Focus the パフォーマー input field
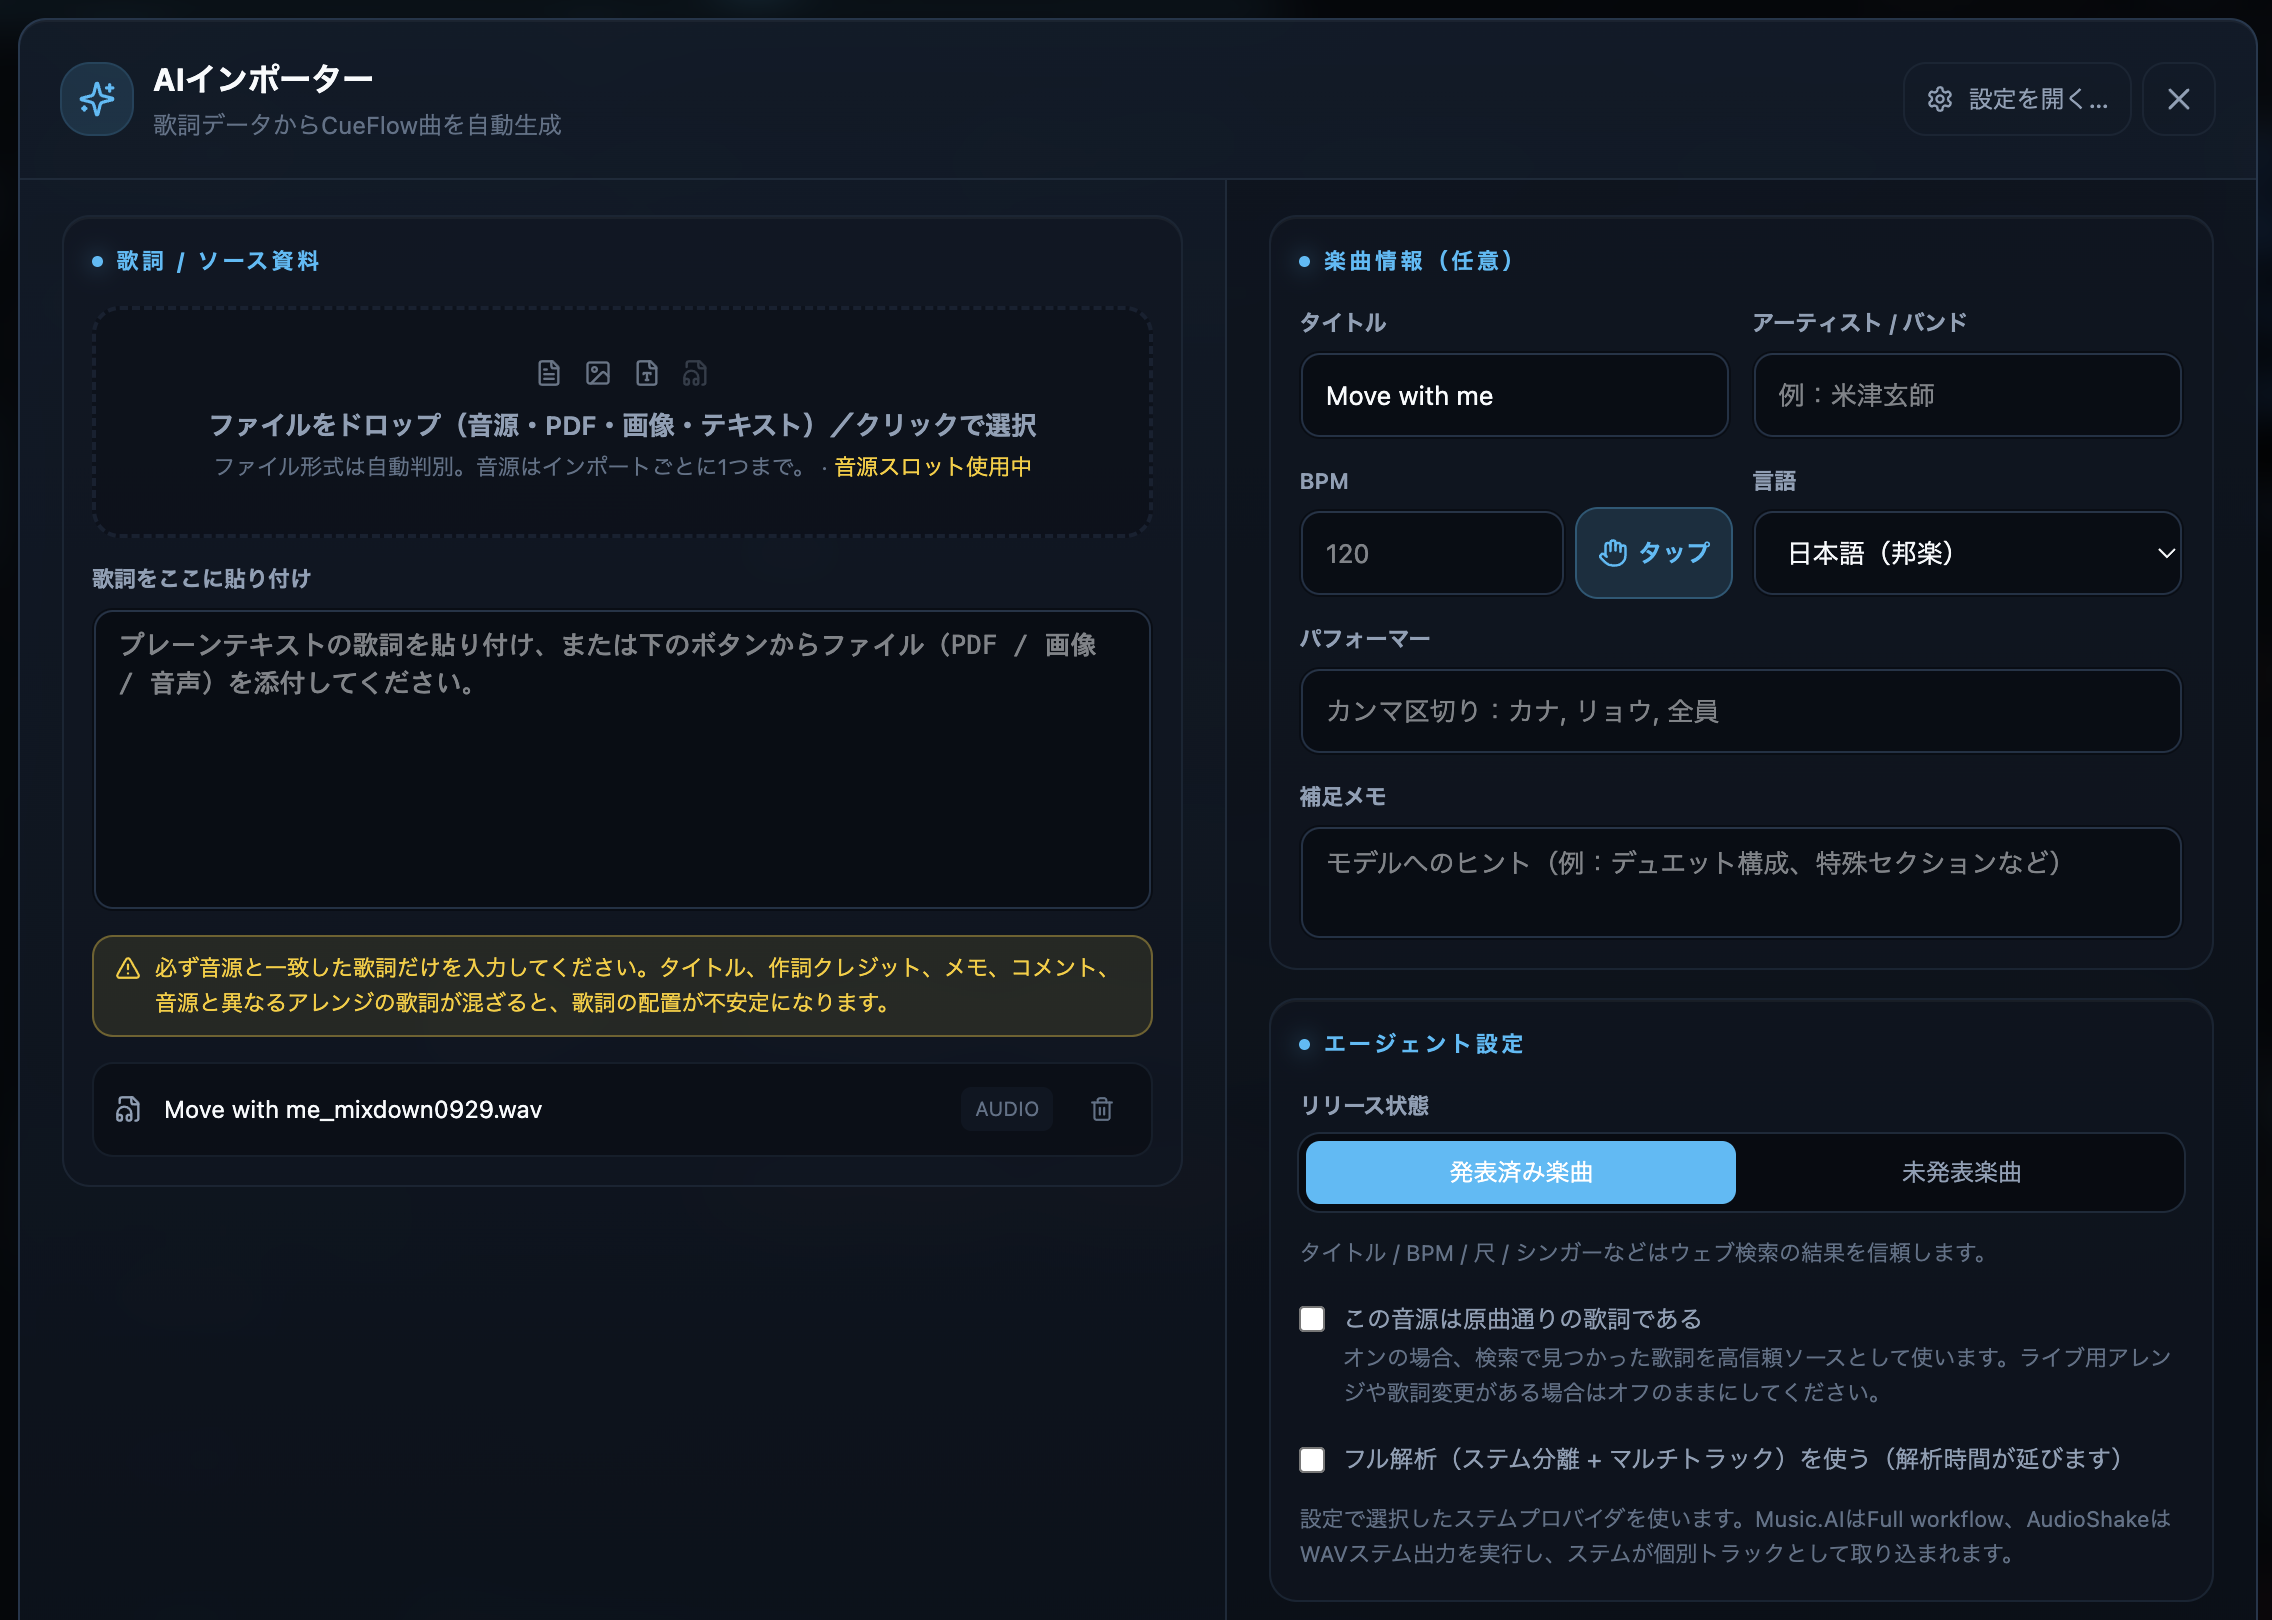This screenshot has width=2272, height=1620. click(x=1740, y=711)
